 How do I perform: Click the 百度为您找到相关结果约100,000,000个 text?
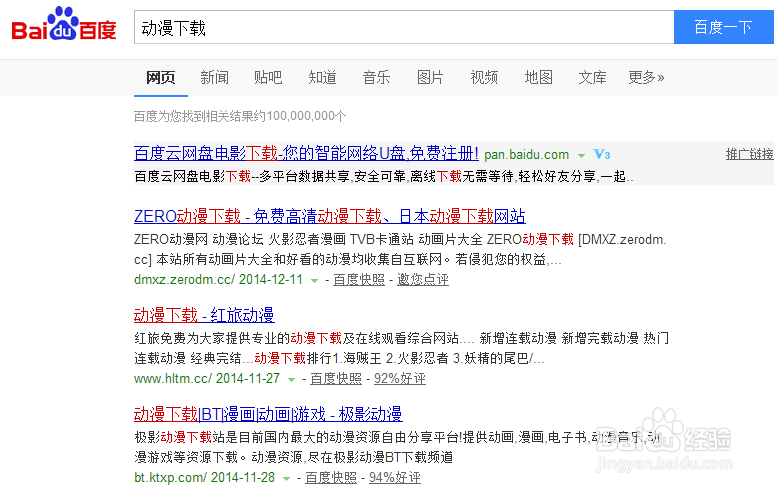pyautogui.click(x=240, y=116)
